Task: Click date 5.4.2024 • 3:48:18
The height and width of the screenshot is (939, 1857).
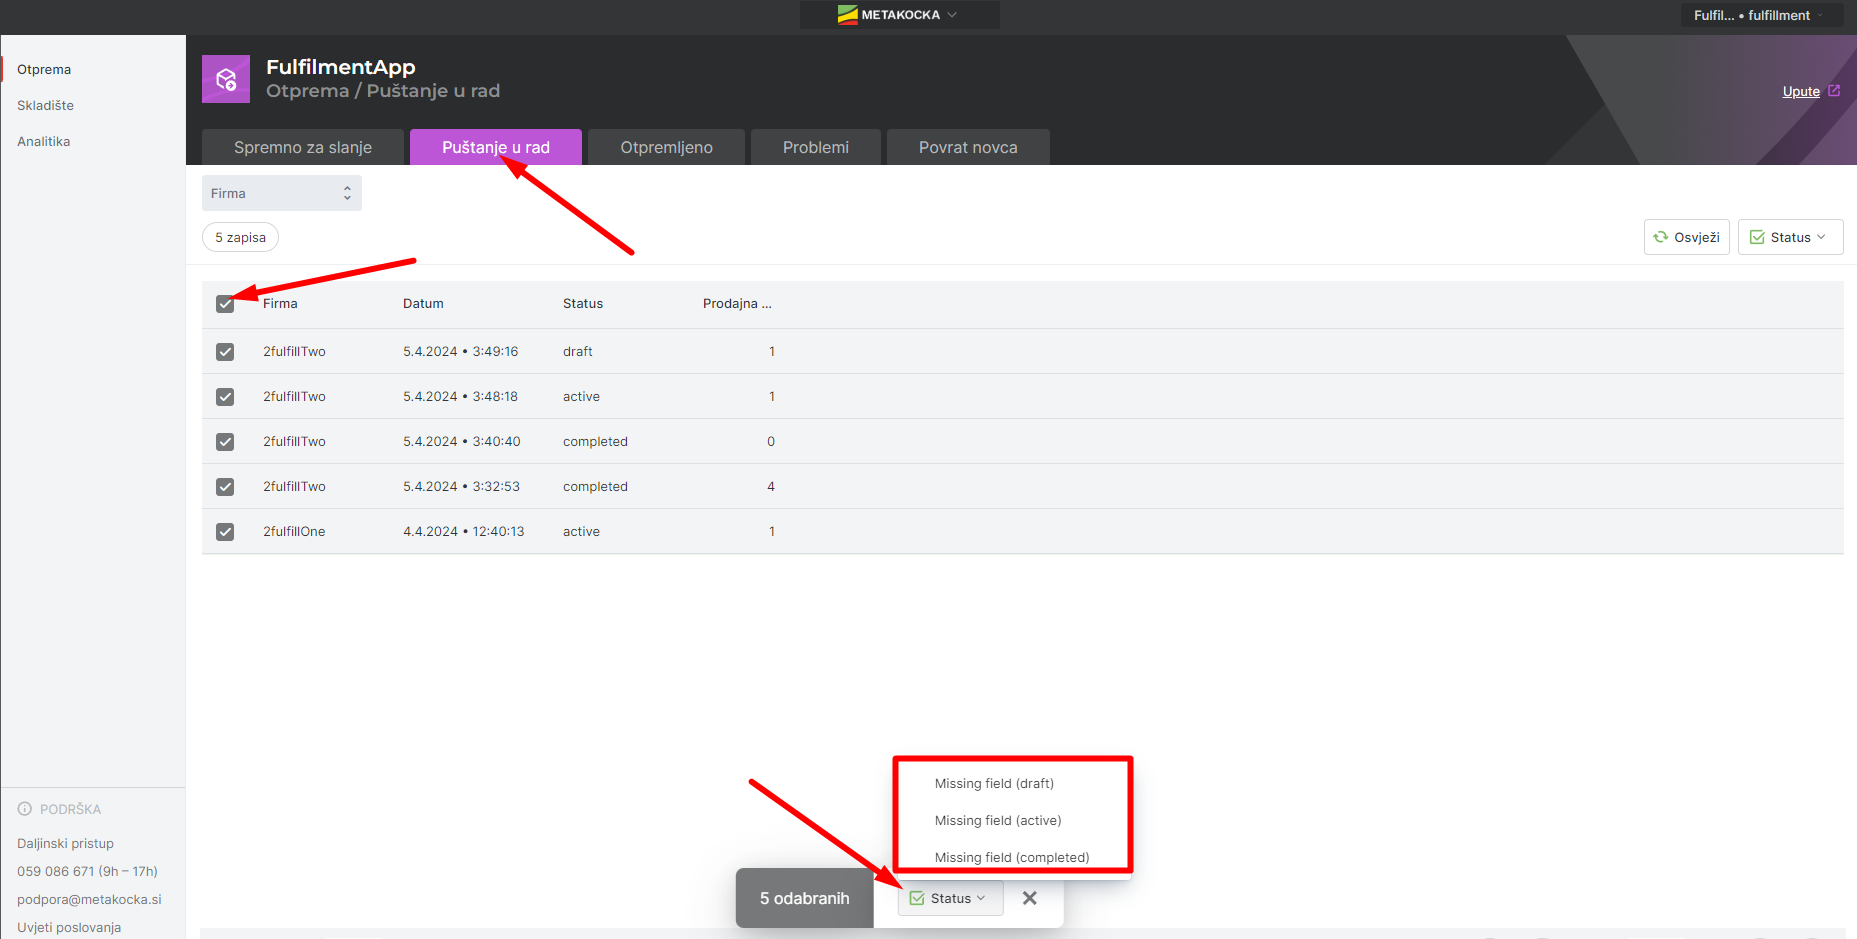Action: click(x=461, y=397)
